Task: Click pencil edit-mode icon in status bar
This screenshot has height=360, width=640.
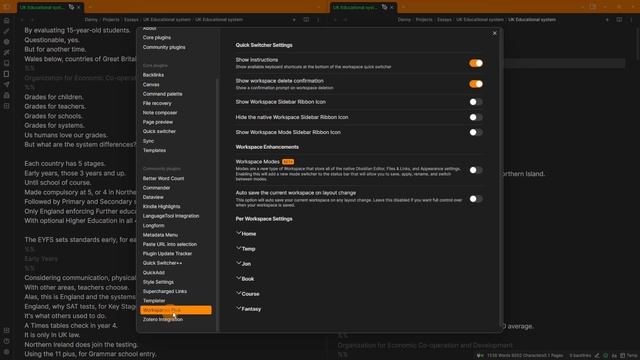Action: 597,356
